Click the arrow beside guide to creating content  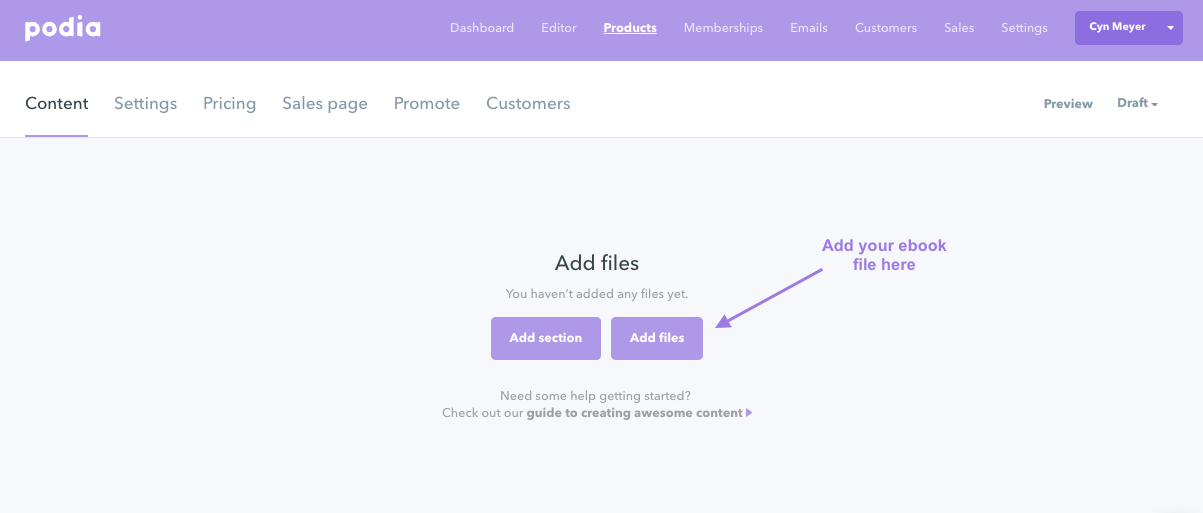tap(749, 413)
